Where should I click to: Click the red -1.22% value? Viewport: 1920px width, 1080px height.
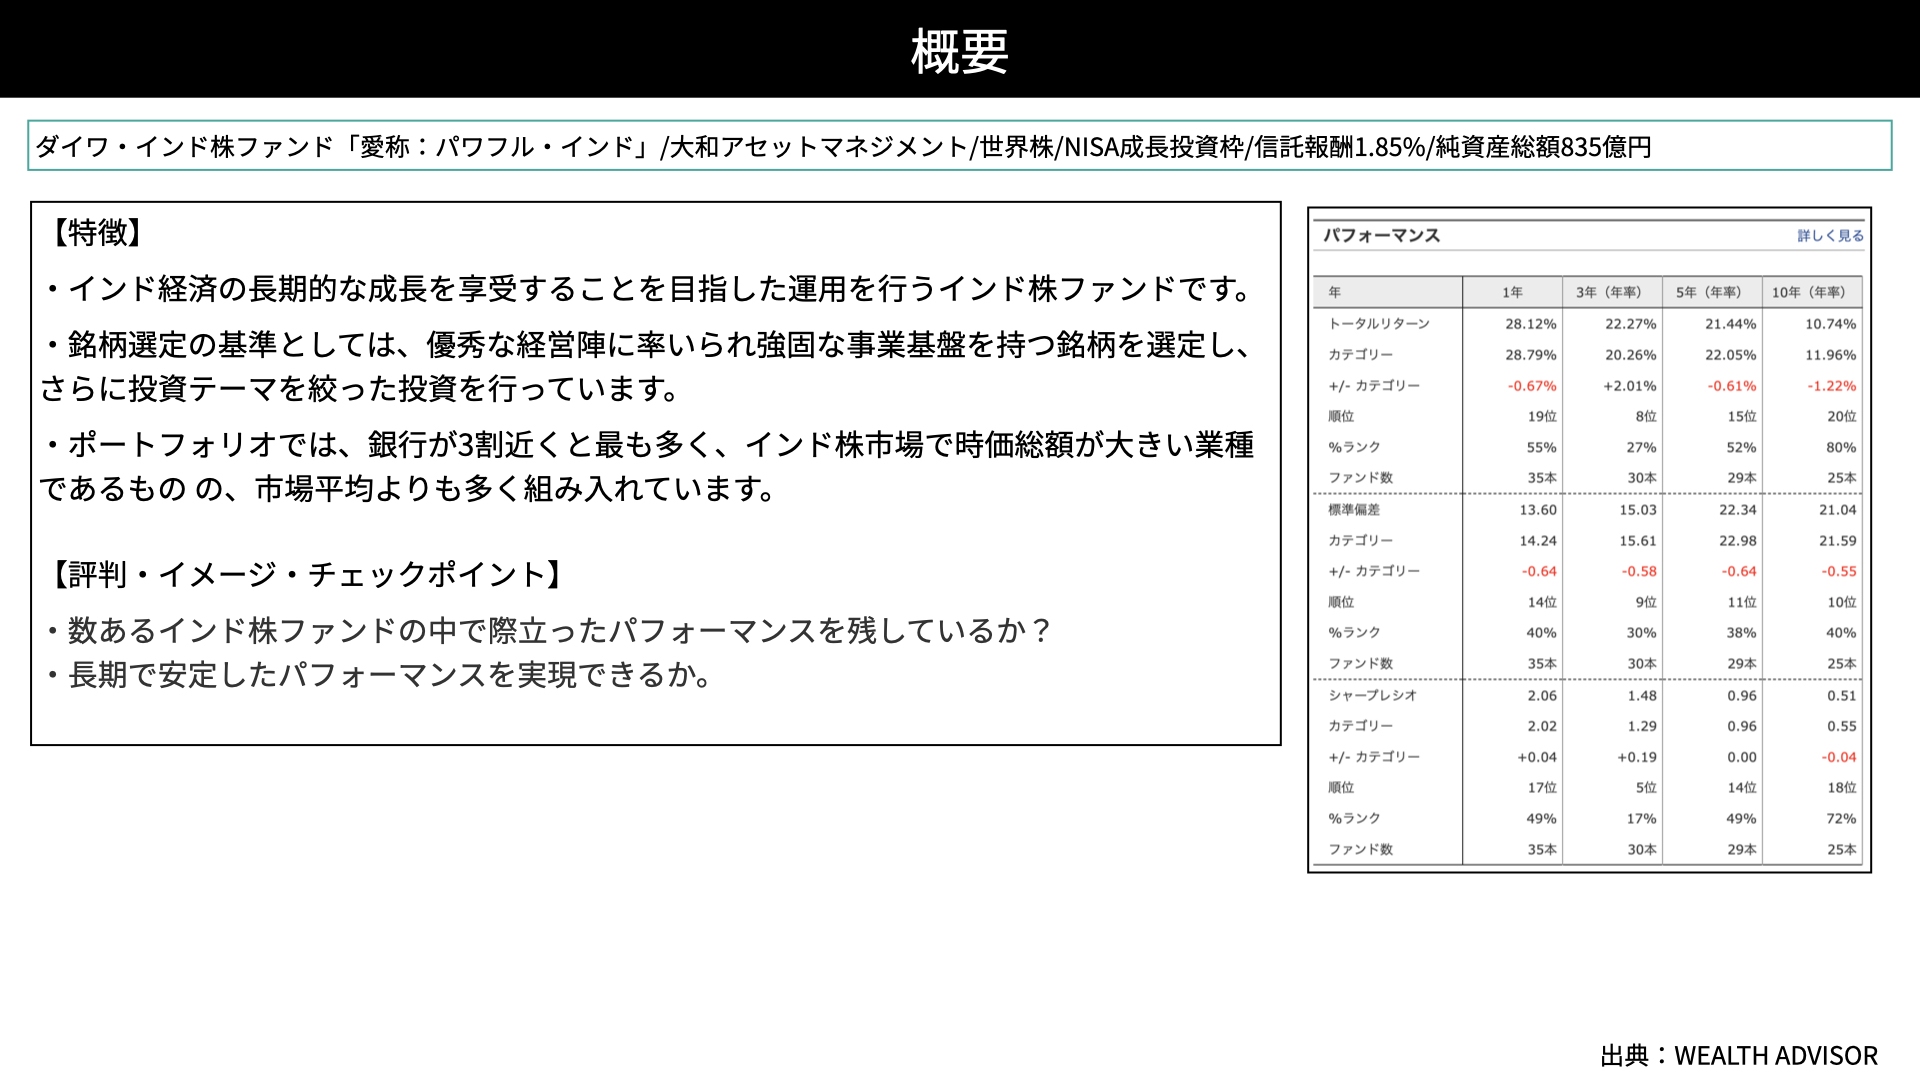tap(1833, 386)
